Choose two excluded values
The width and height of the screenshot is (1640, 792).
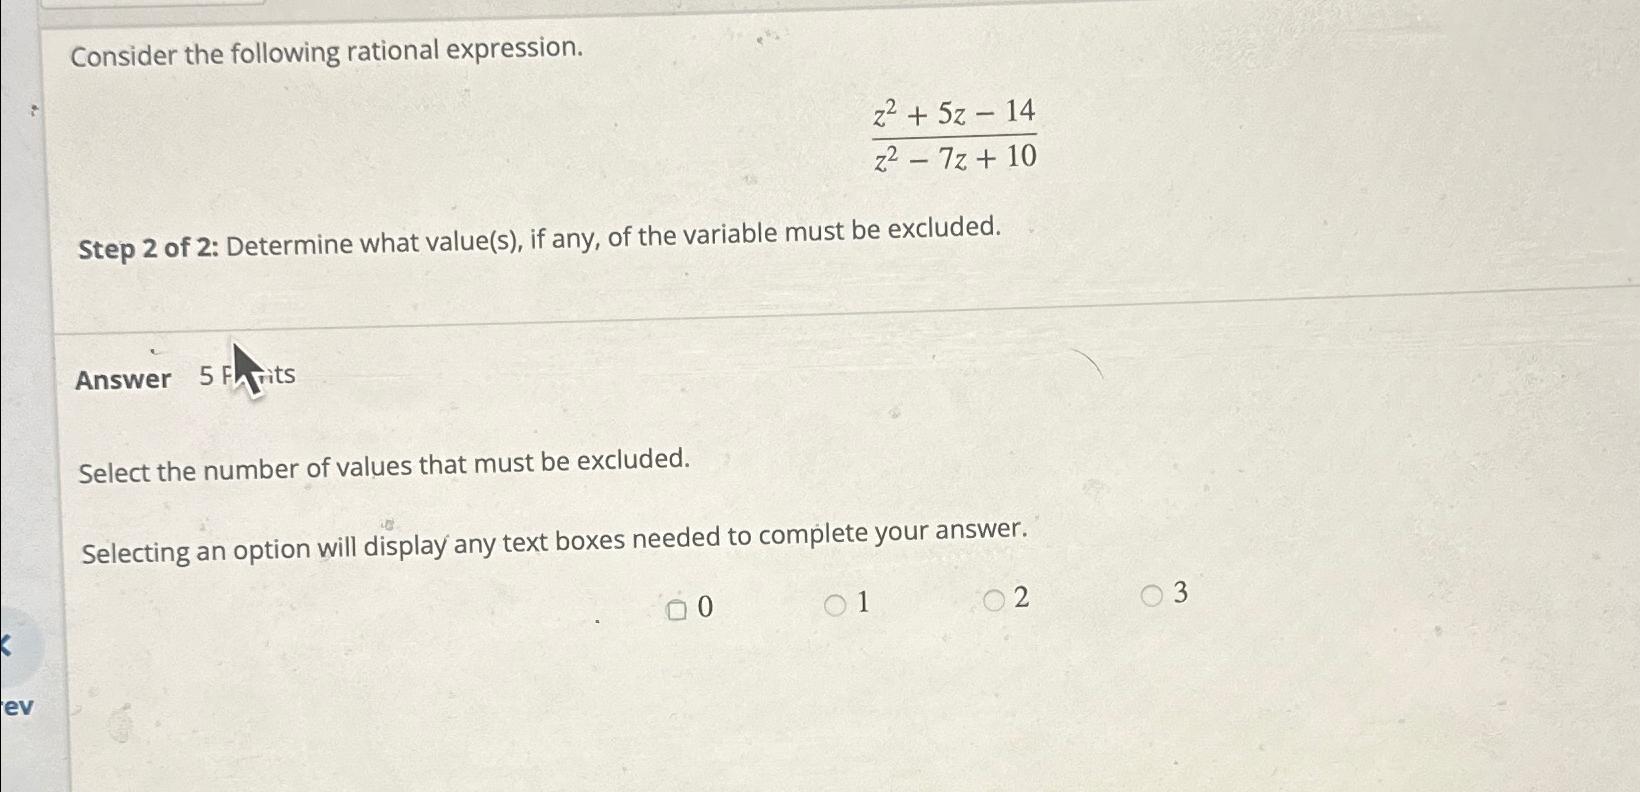994,600
